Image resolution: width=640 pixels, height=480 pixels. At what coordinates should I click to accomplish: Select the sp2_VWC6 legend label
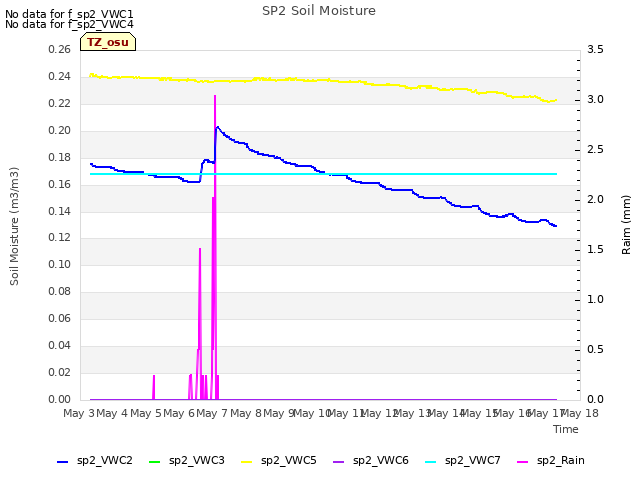click(381, 460)
